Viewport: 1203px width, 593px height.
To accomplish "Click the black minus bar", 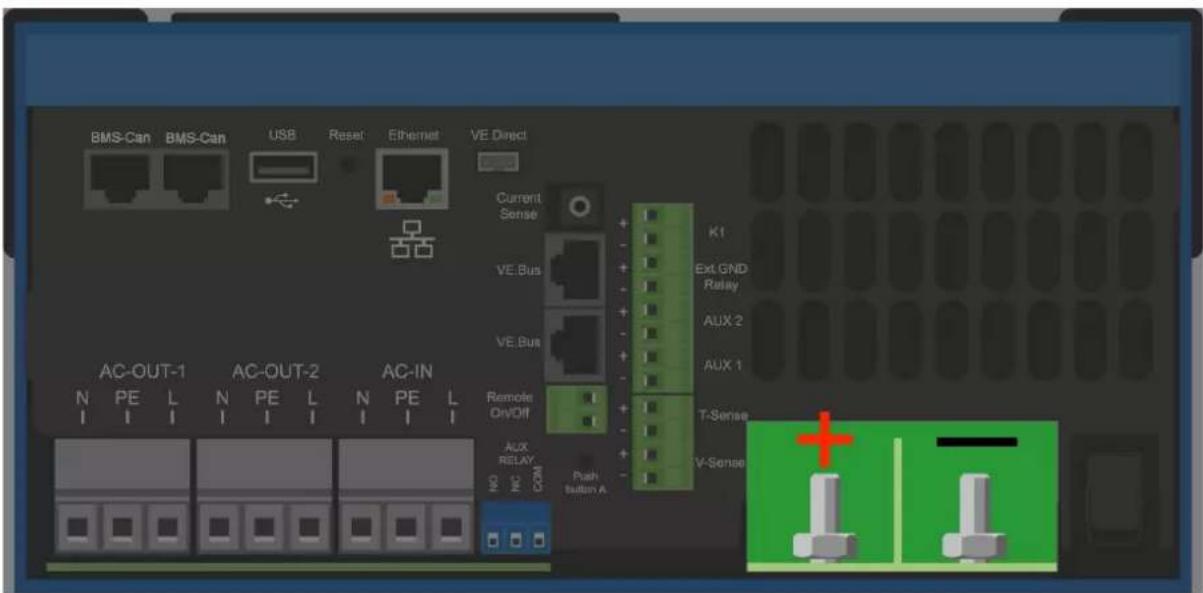I will (x=976, y=441).
